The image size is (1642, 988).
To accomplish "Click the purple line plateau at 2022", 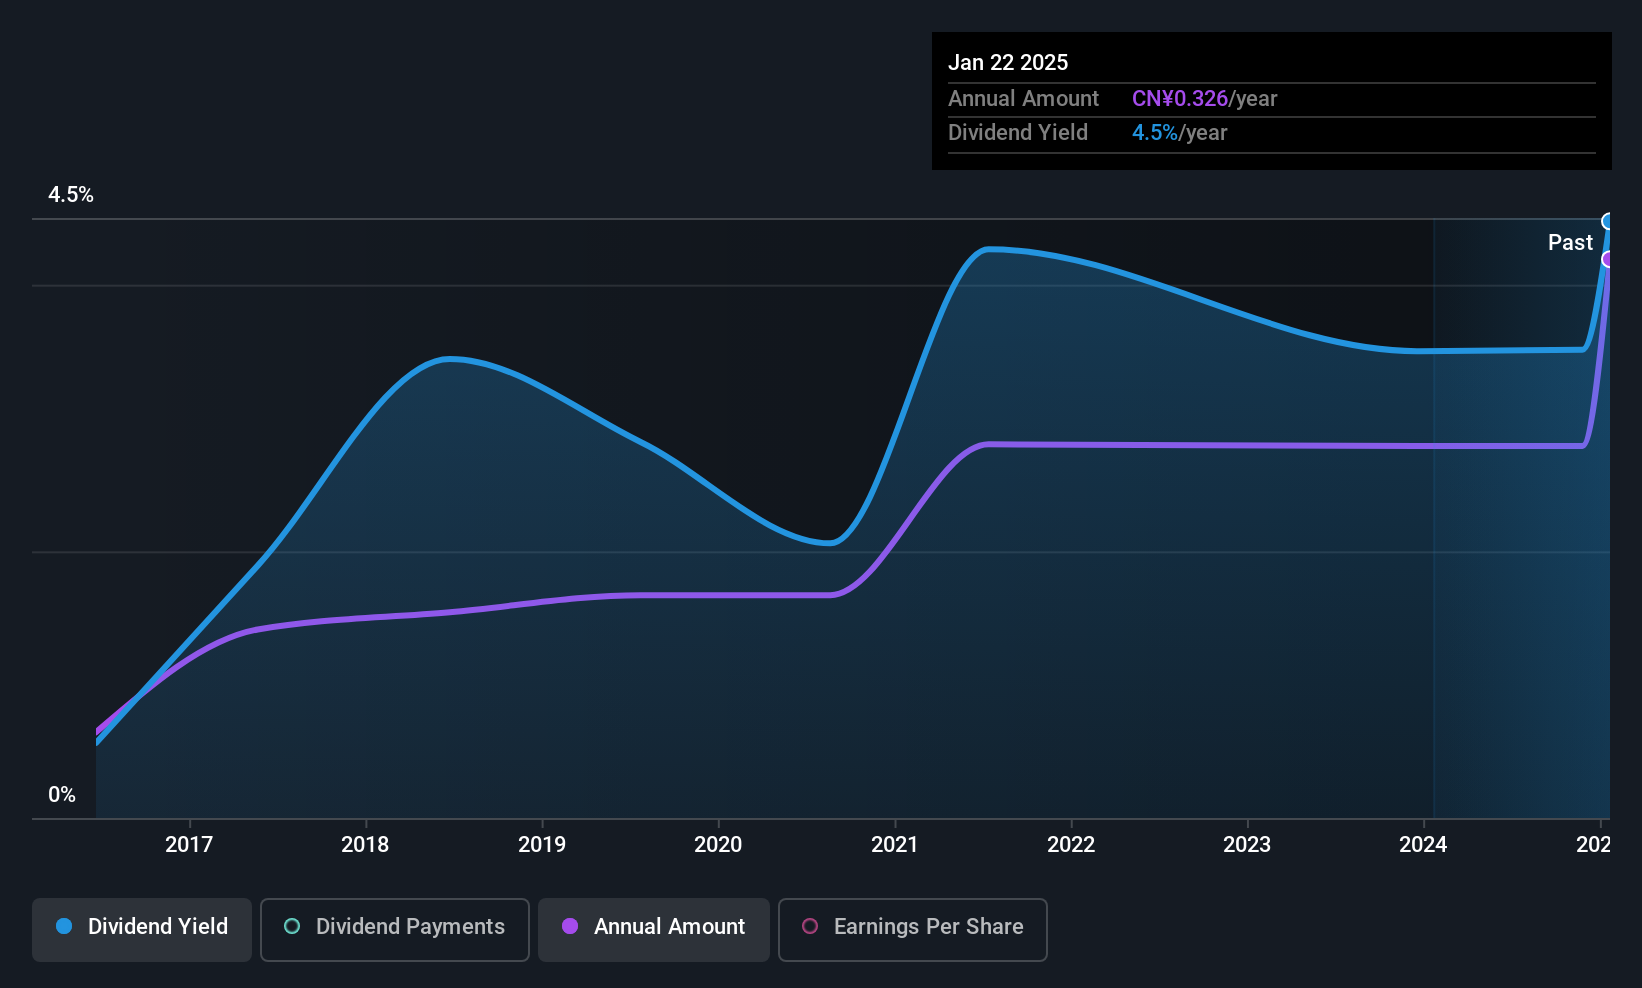I will click(x=1070, y=444).
